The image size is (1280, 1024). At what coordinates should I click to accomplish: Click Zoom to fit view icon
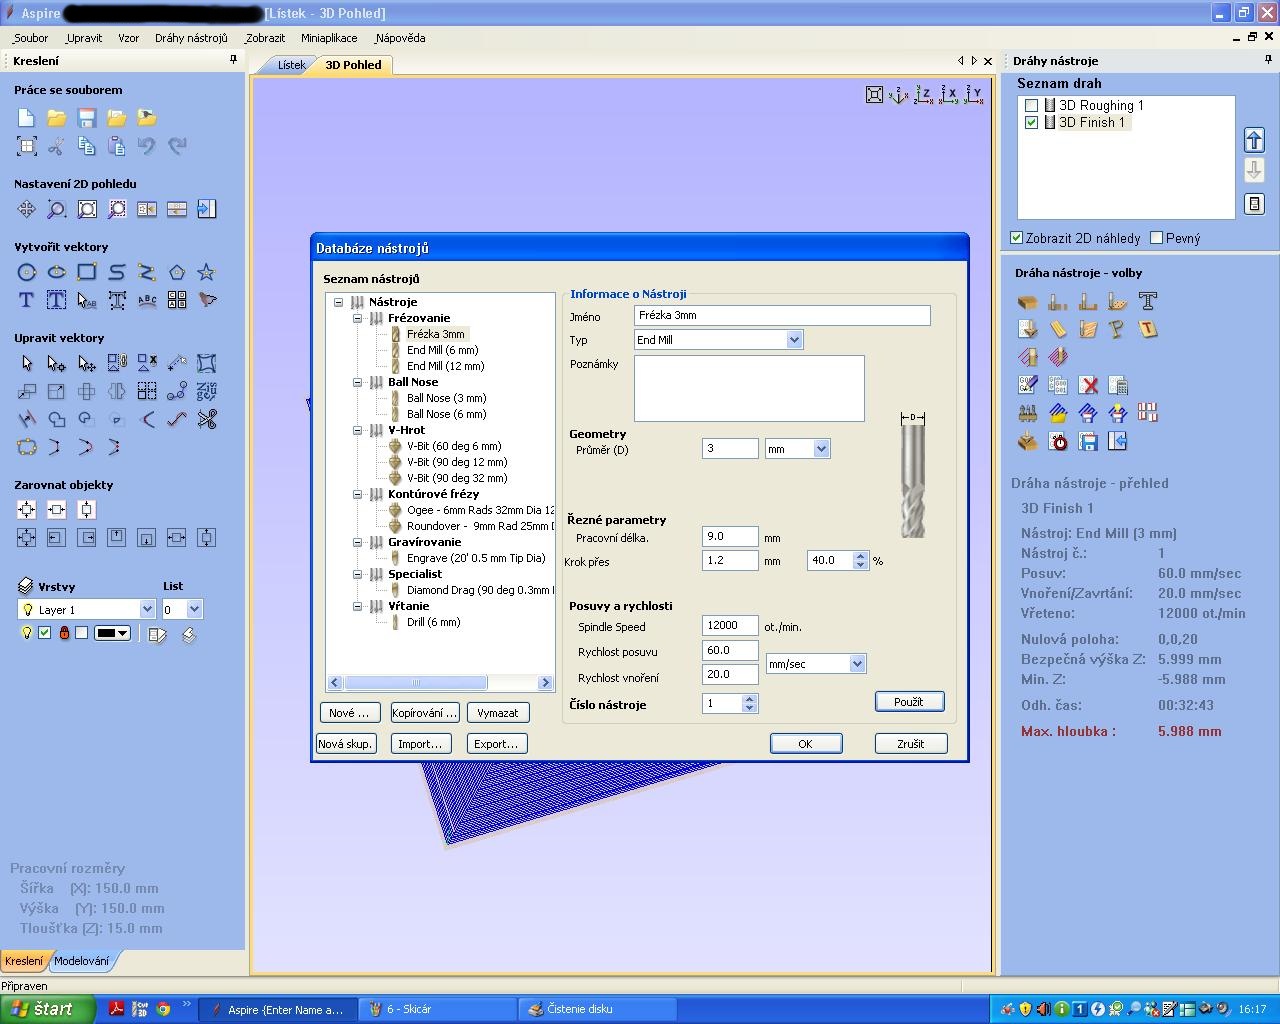tap(874, 95)
